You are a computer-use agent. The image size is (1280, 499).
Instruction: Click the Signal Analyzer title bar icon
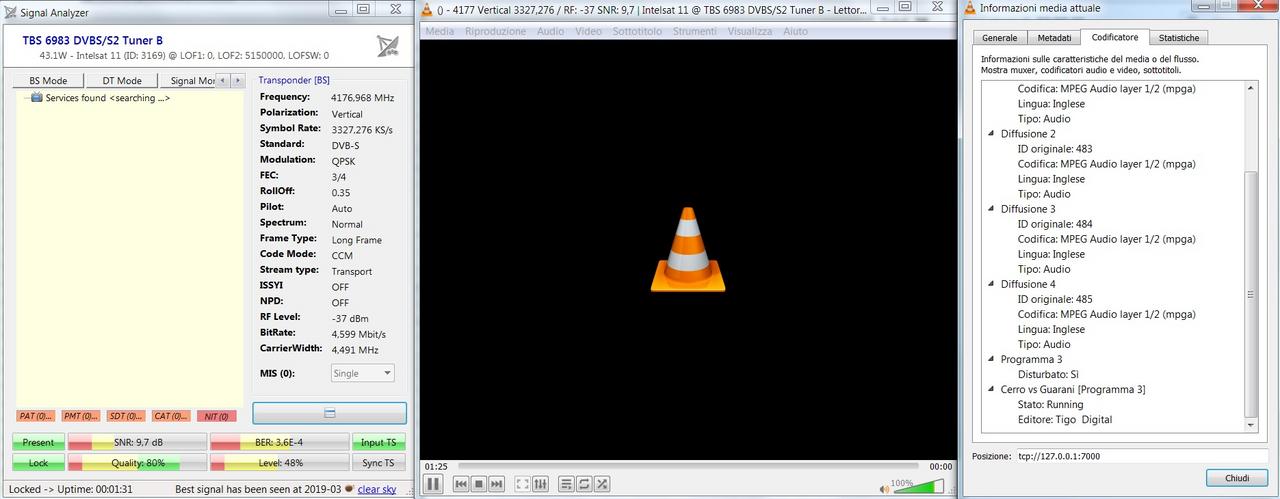point(11,11)
